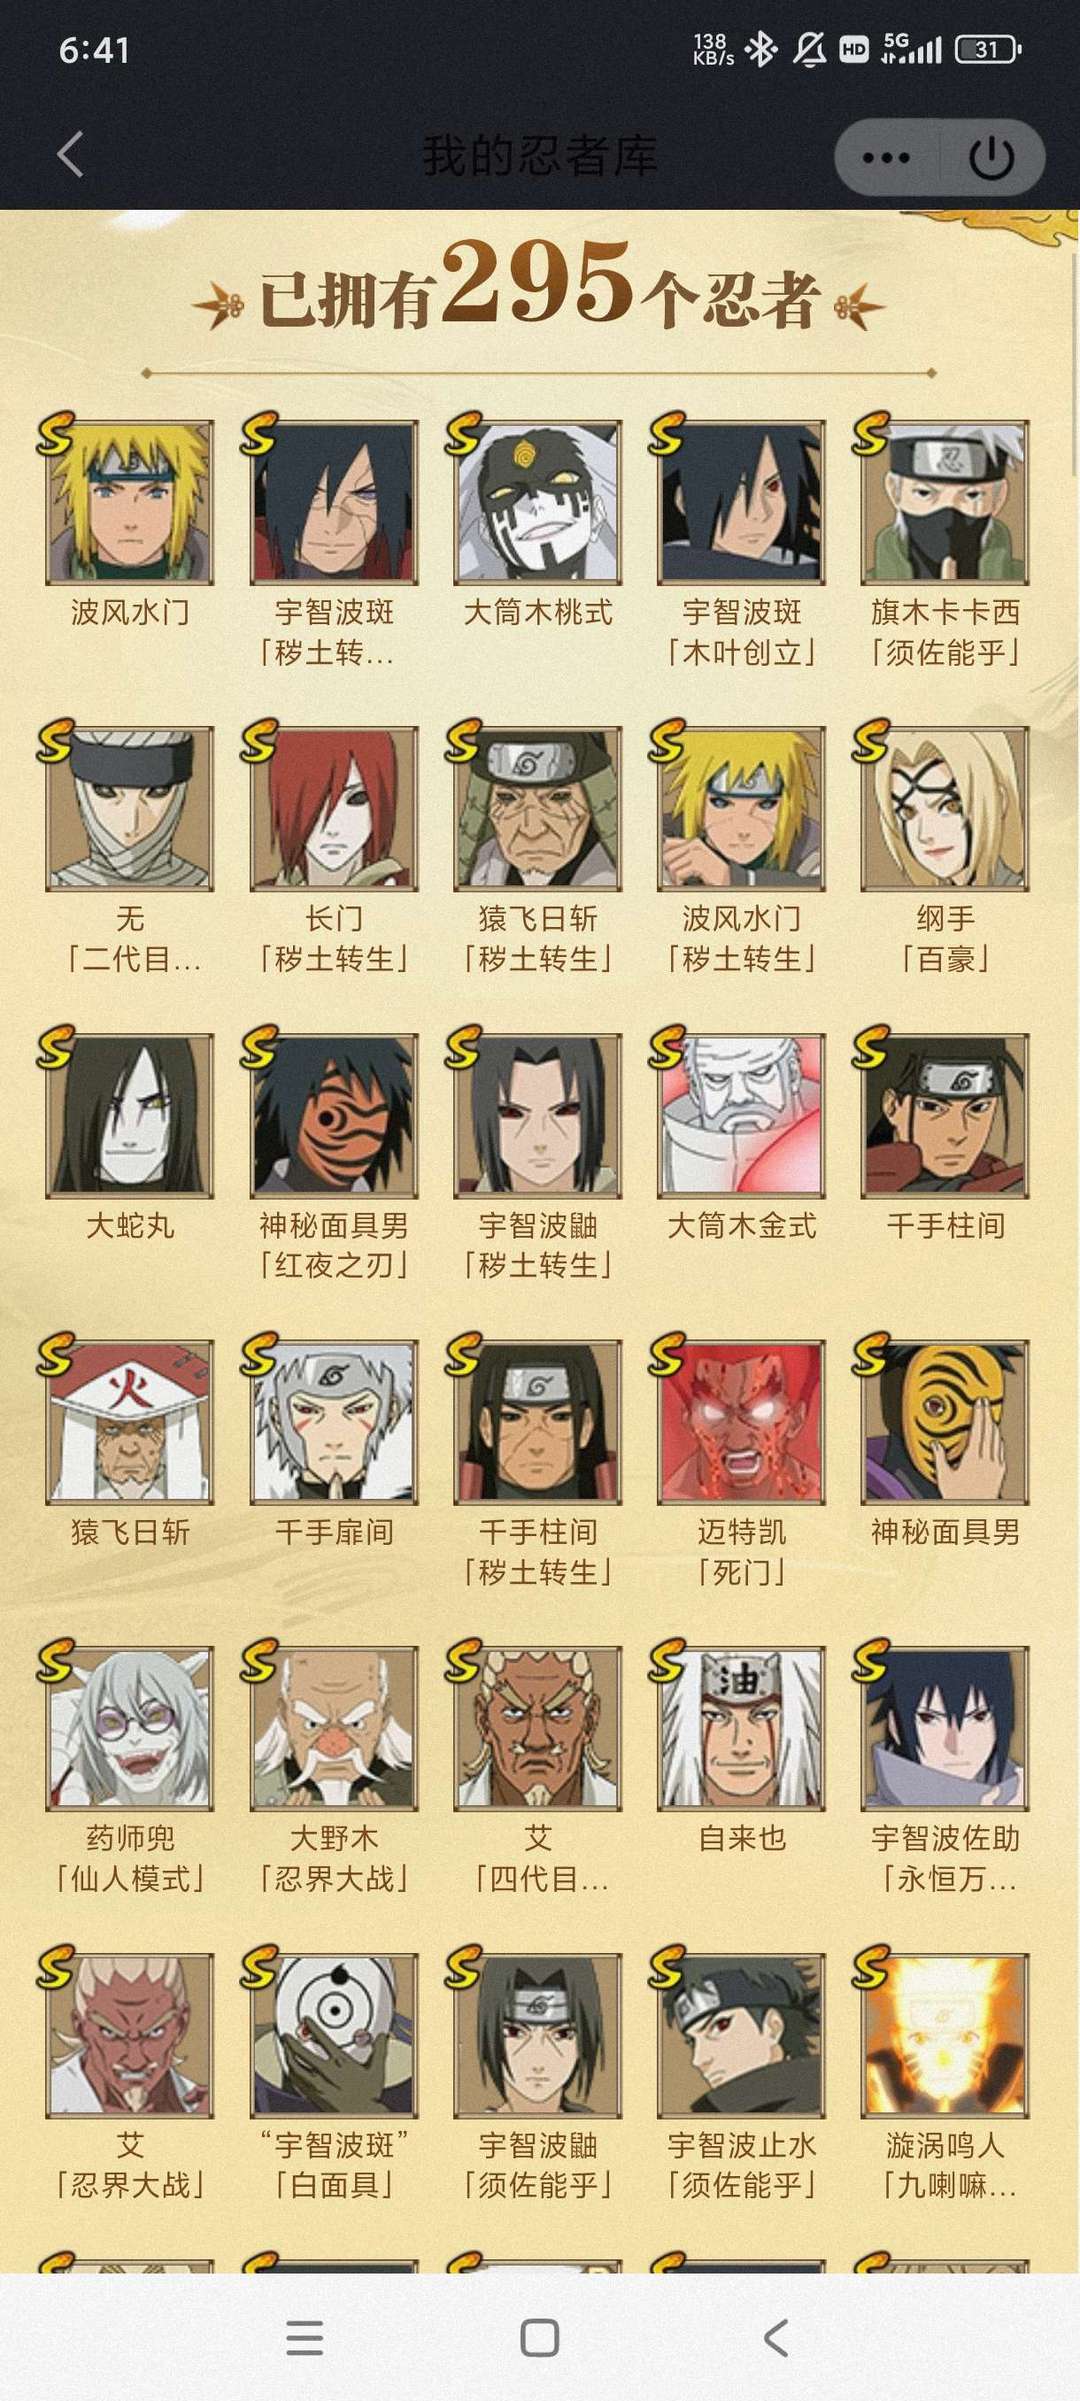Open 大筒木桃式 ninja avatar
The image size is (1080, 2401).
point(538,502)
